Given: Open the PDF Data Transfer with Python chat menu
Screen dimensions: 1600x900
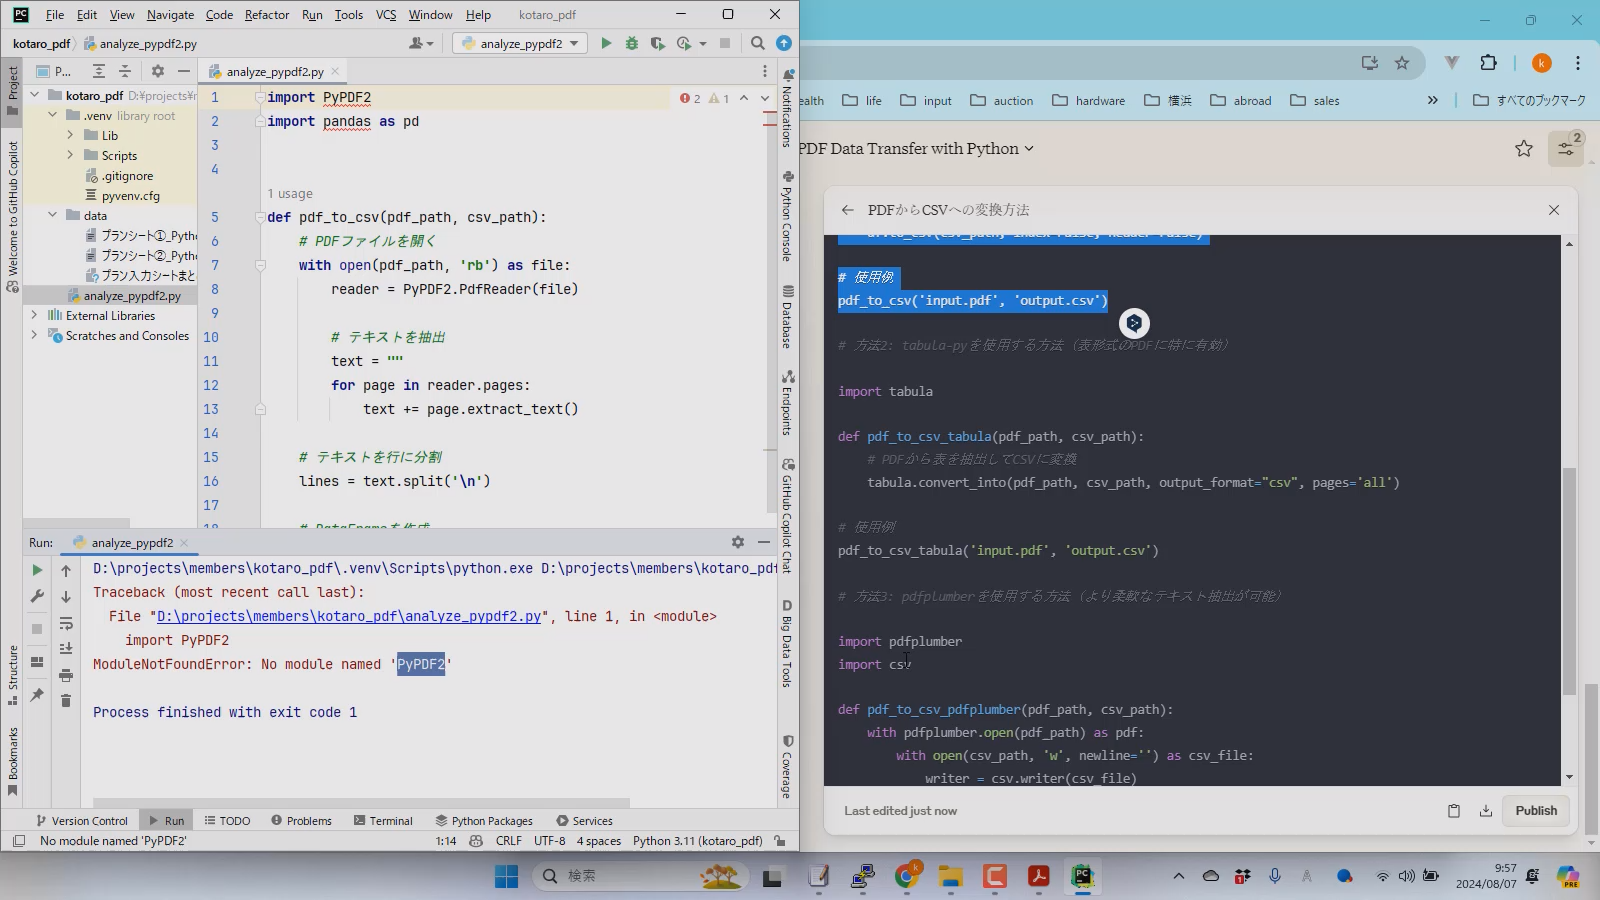Looking at the screenshot, I should click(x=916, y=149).
